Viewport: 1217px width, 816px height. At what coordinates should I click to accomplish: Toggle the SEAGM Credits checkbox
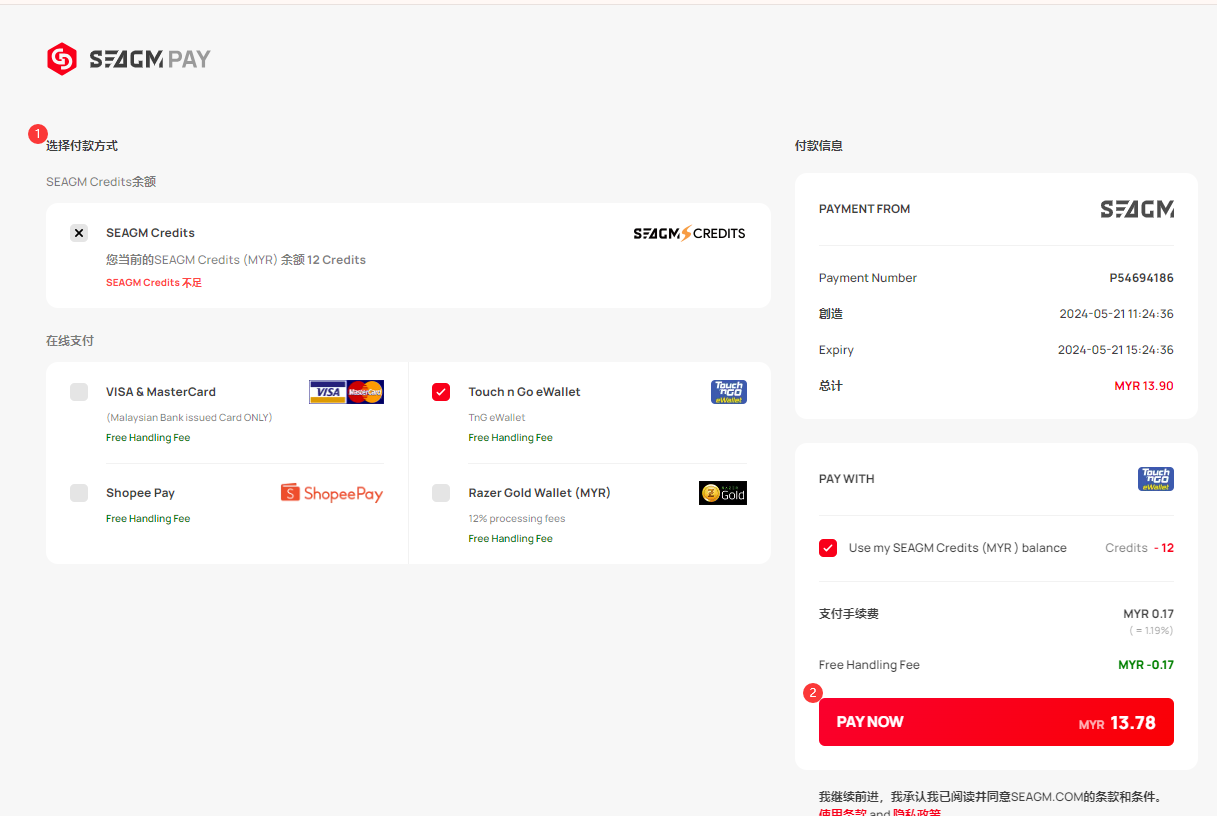coord(79,233)
